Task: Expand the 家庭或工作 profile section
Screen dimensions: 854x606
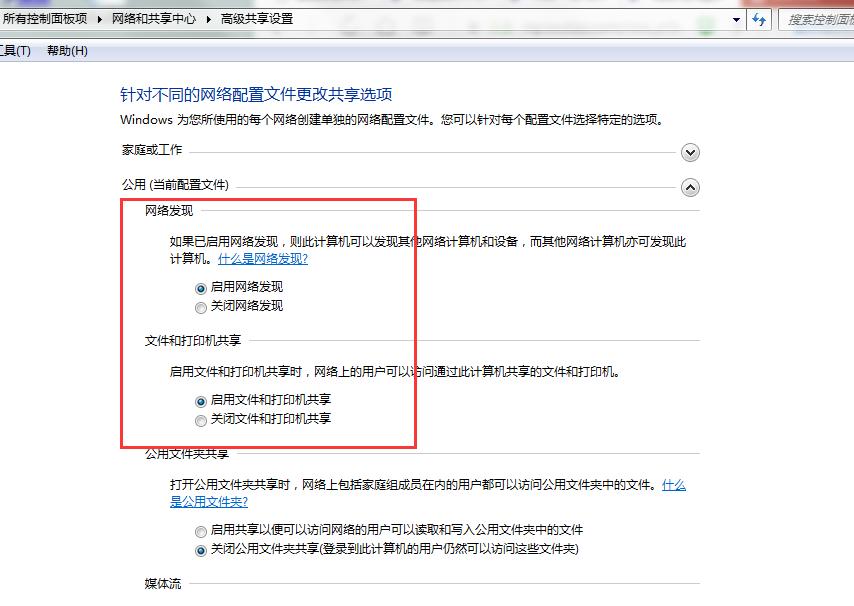Action: coord(690,152)
